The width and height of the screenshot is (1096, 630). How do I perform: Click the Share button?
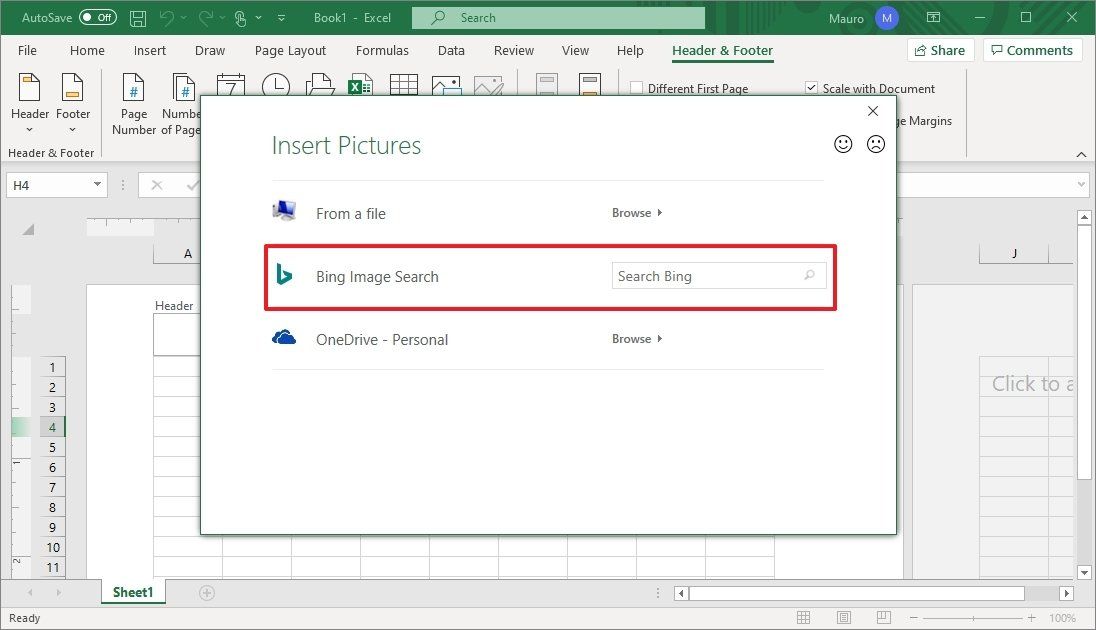(x=940, y=49)
